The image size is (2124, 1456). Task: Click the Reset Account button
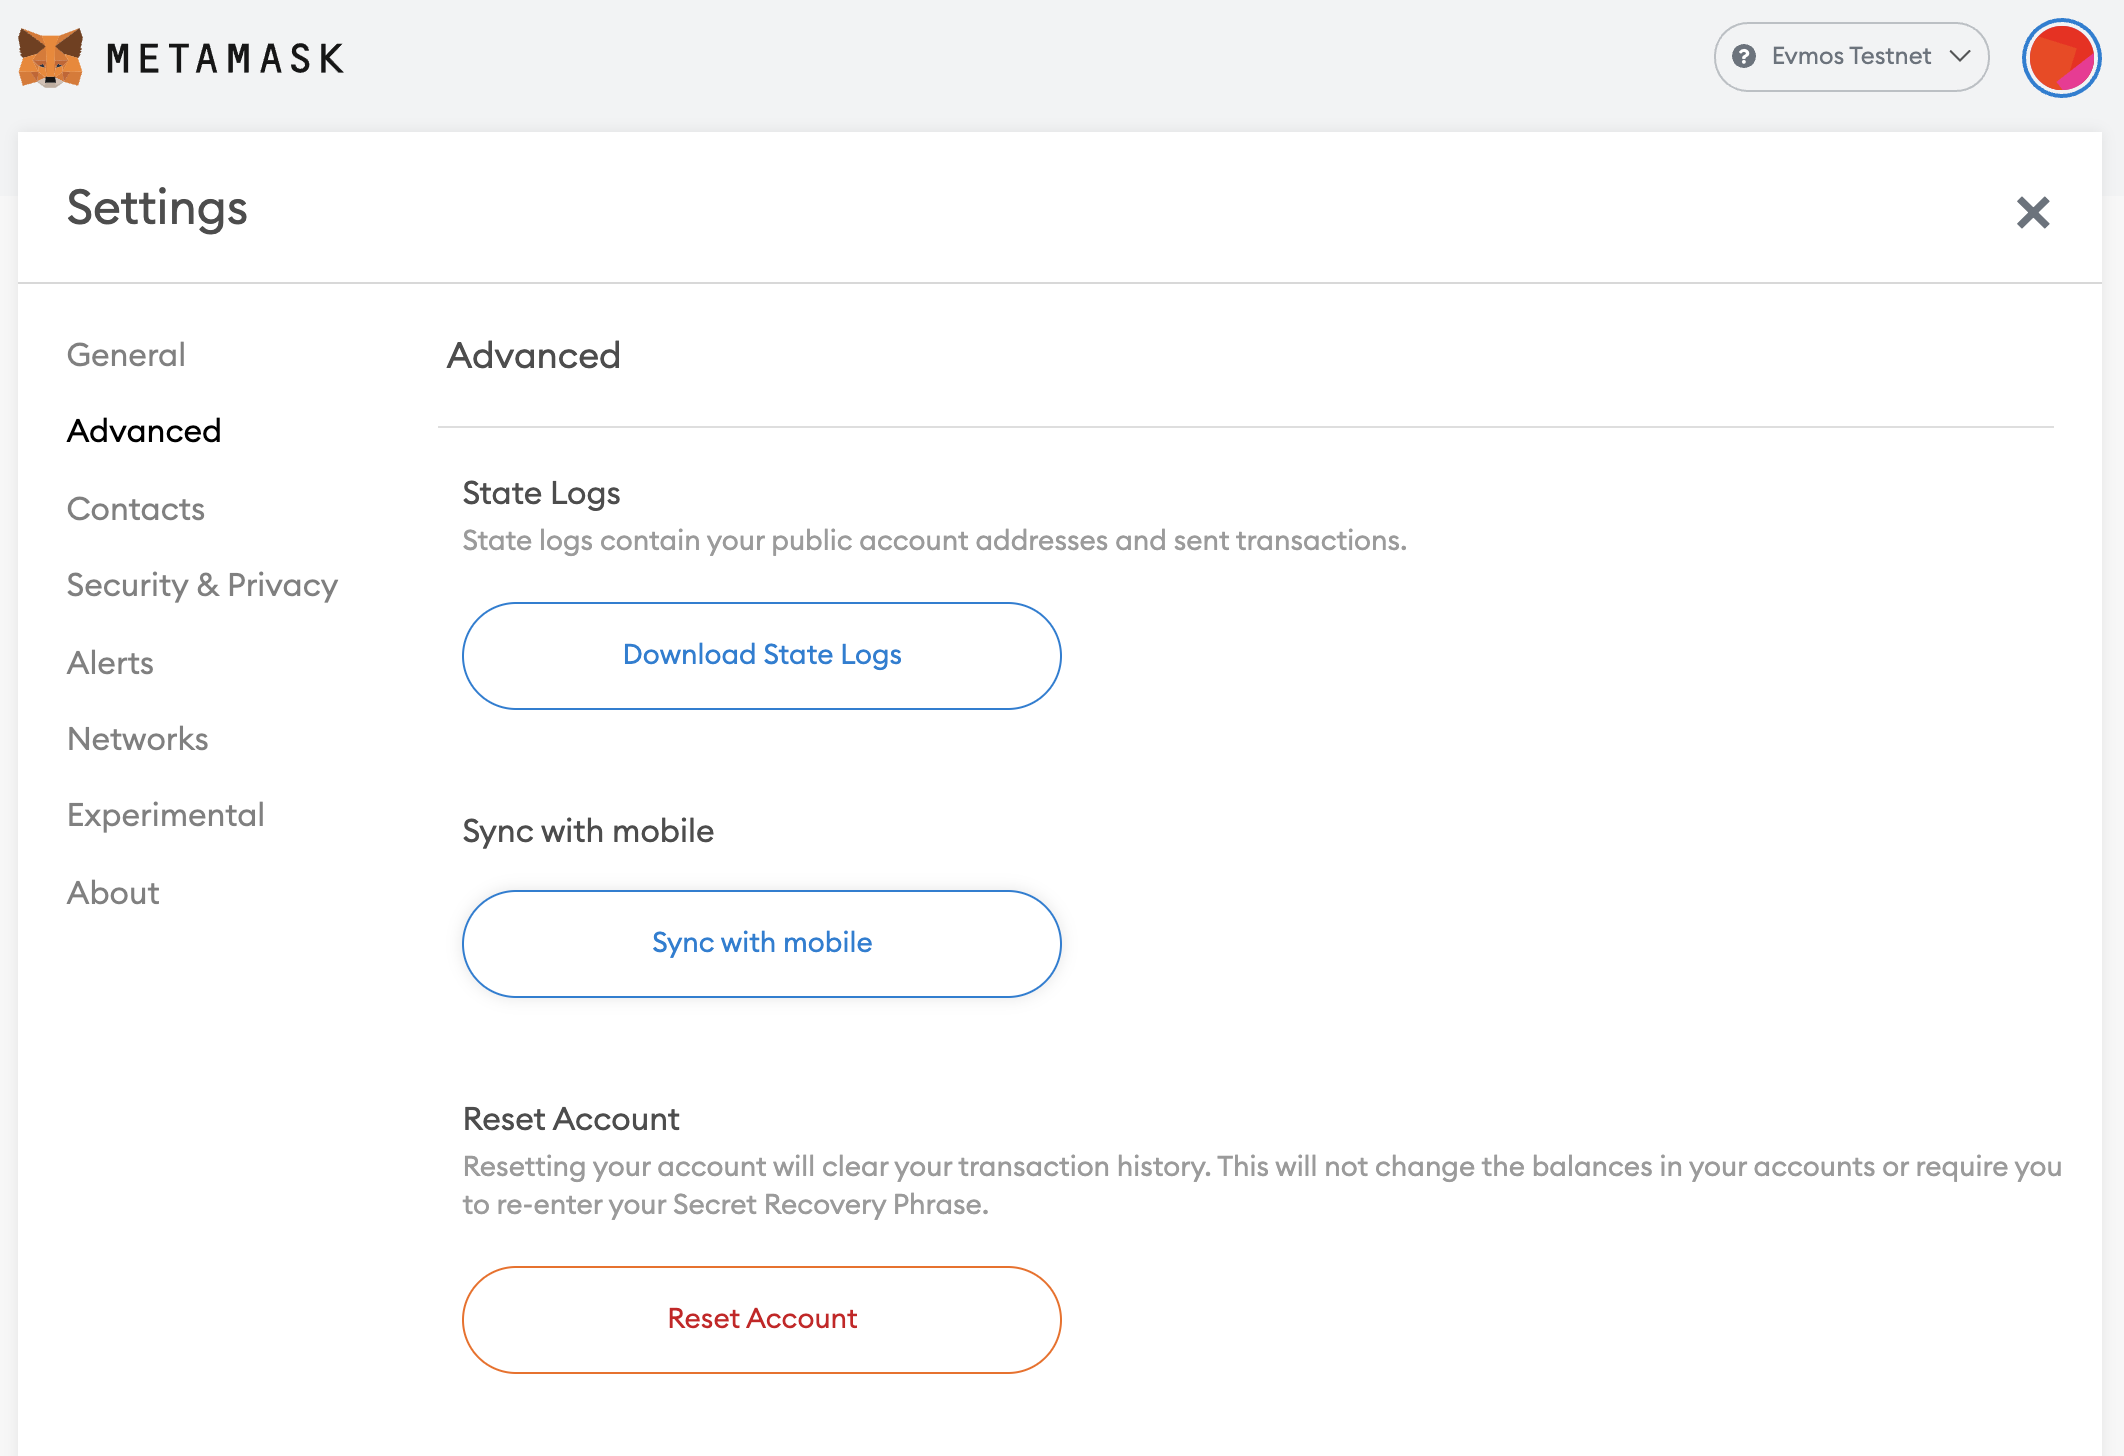click(x=762, y=1319)
